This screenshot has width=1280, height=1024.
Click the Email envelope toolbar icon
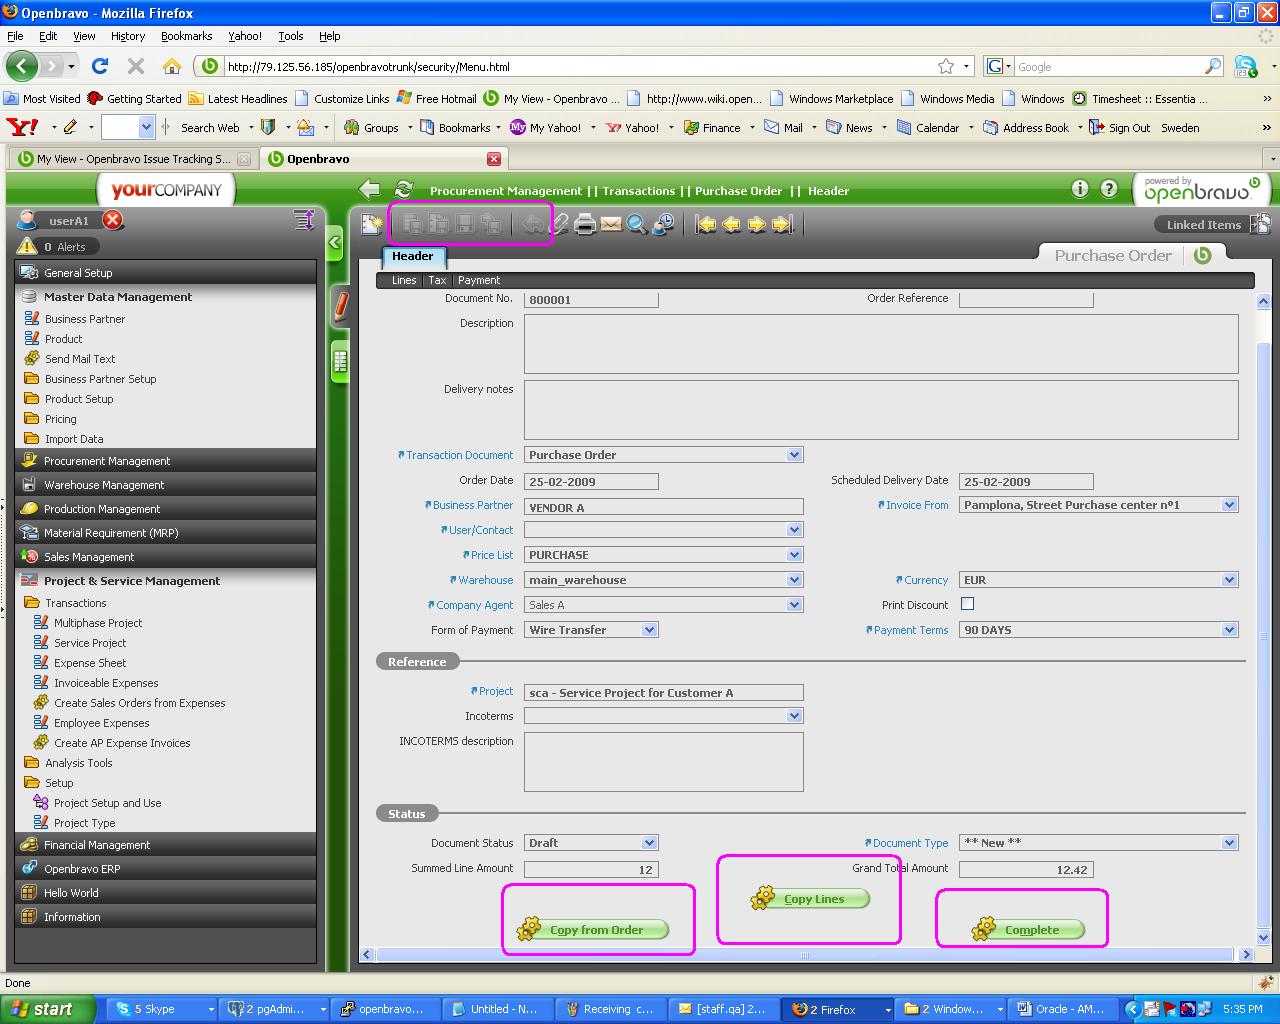pyautogui.click(x=611, y=224)
